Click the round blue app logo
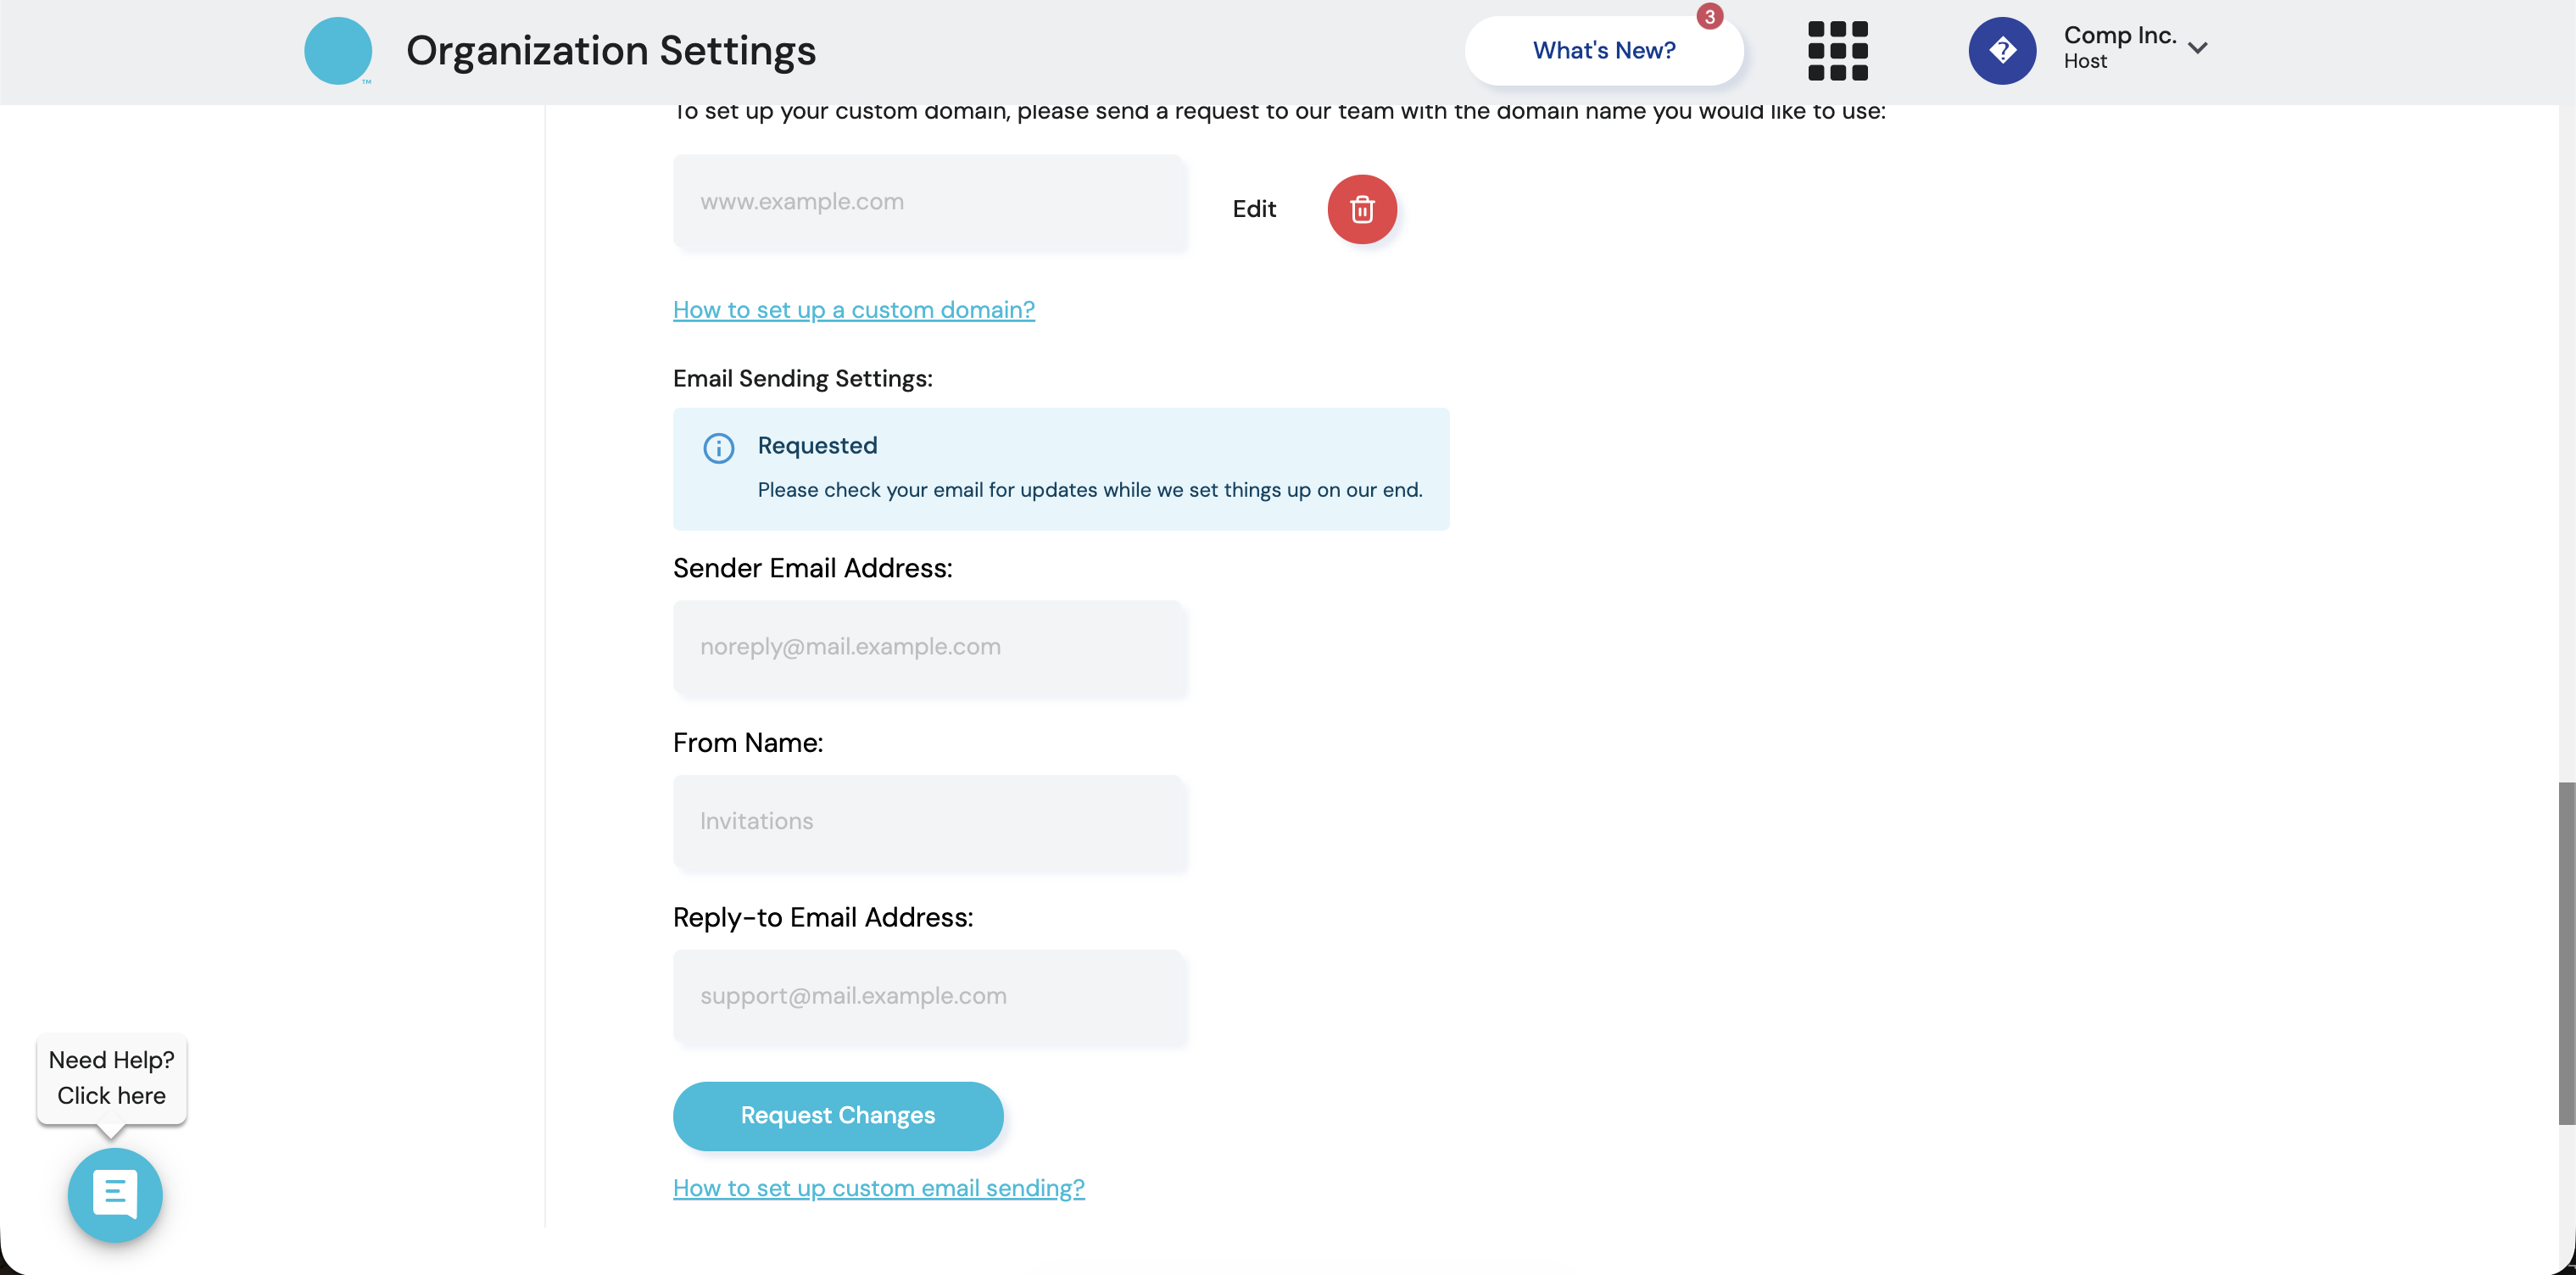 pos(338,51)
